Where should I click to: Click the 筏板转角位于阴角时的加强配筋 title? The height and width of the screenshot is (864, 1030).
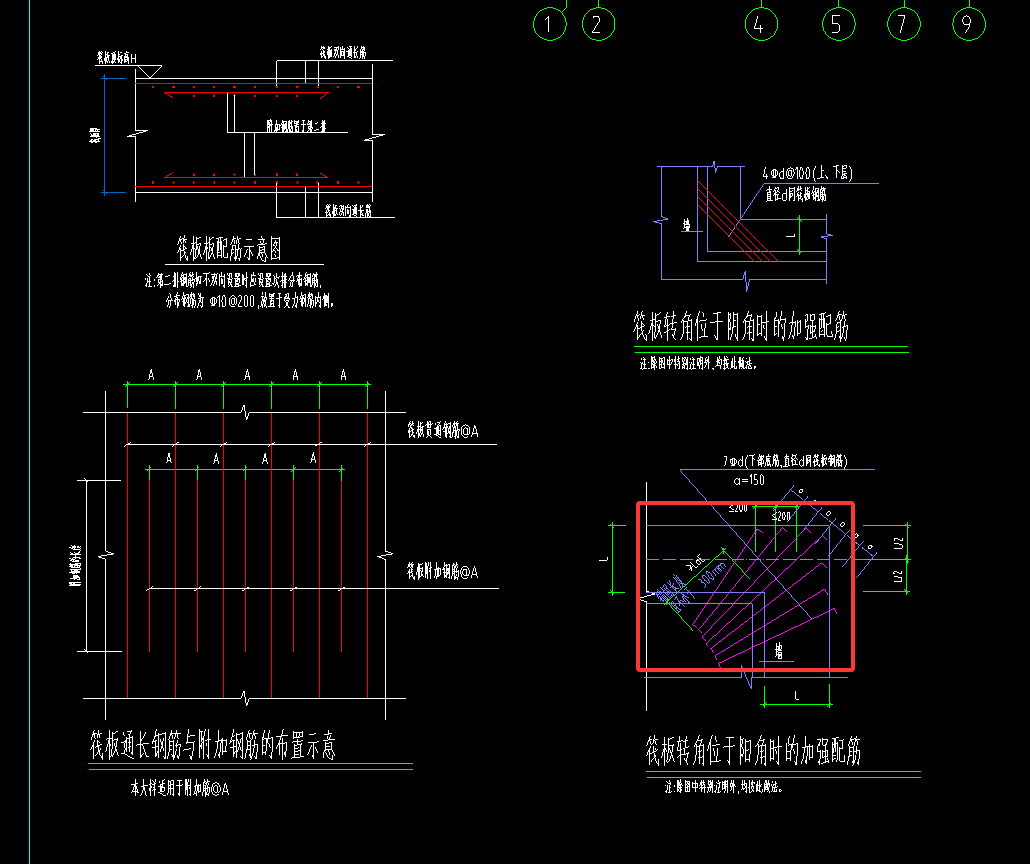click(741, 327)
